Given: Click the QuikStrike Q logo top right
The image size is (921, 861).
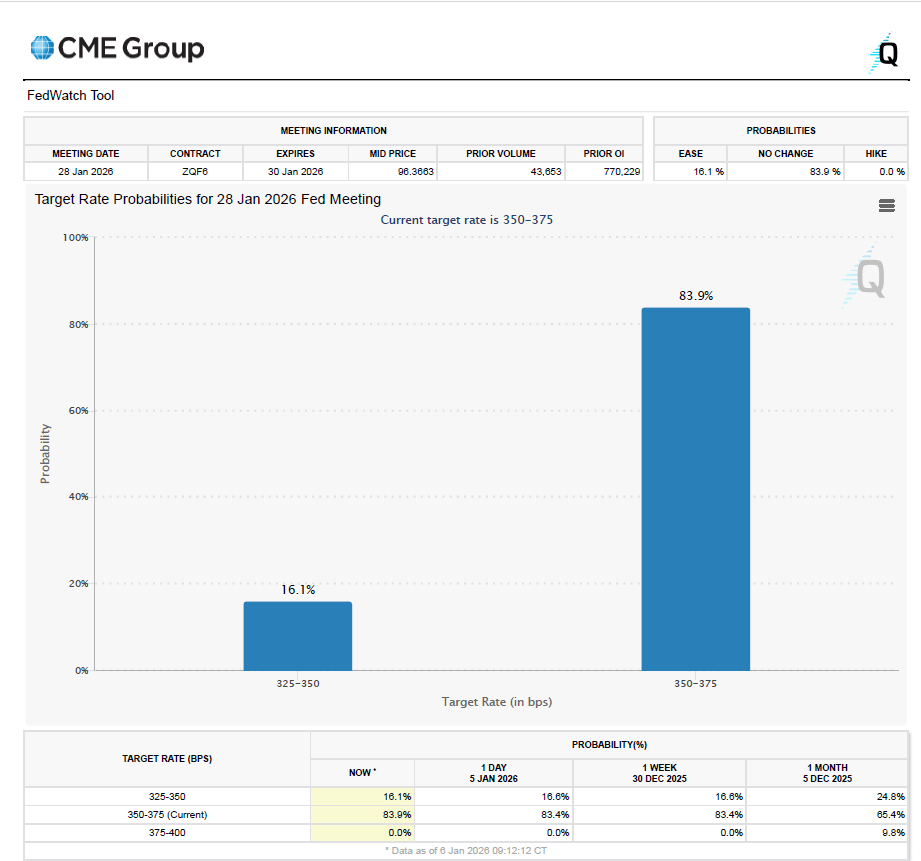Looking at the screenshot, I should pyautogui.click(x=883, y=53).
